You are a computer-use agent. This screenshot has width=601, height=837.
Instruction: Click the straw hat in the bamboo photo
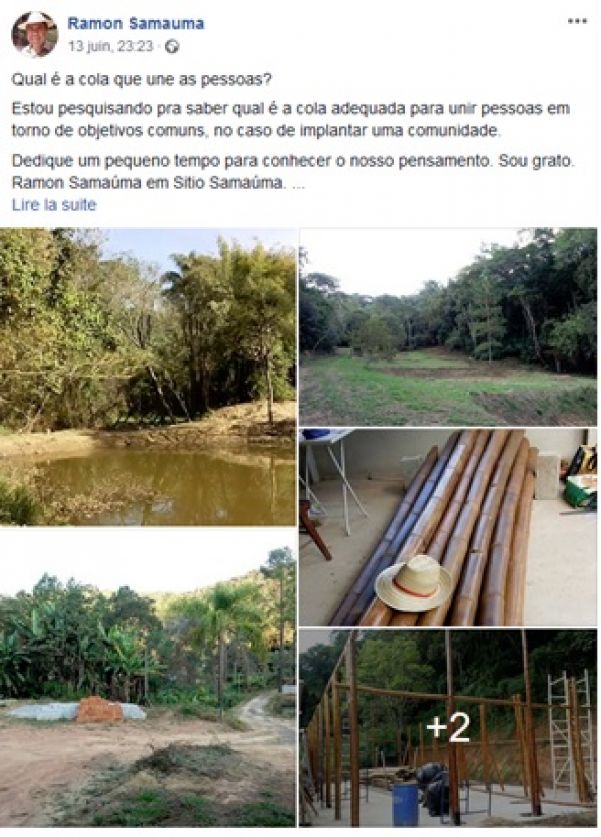tap(413, 583)
